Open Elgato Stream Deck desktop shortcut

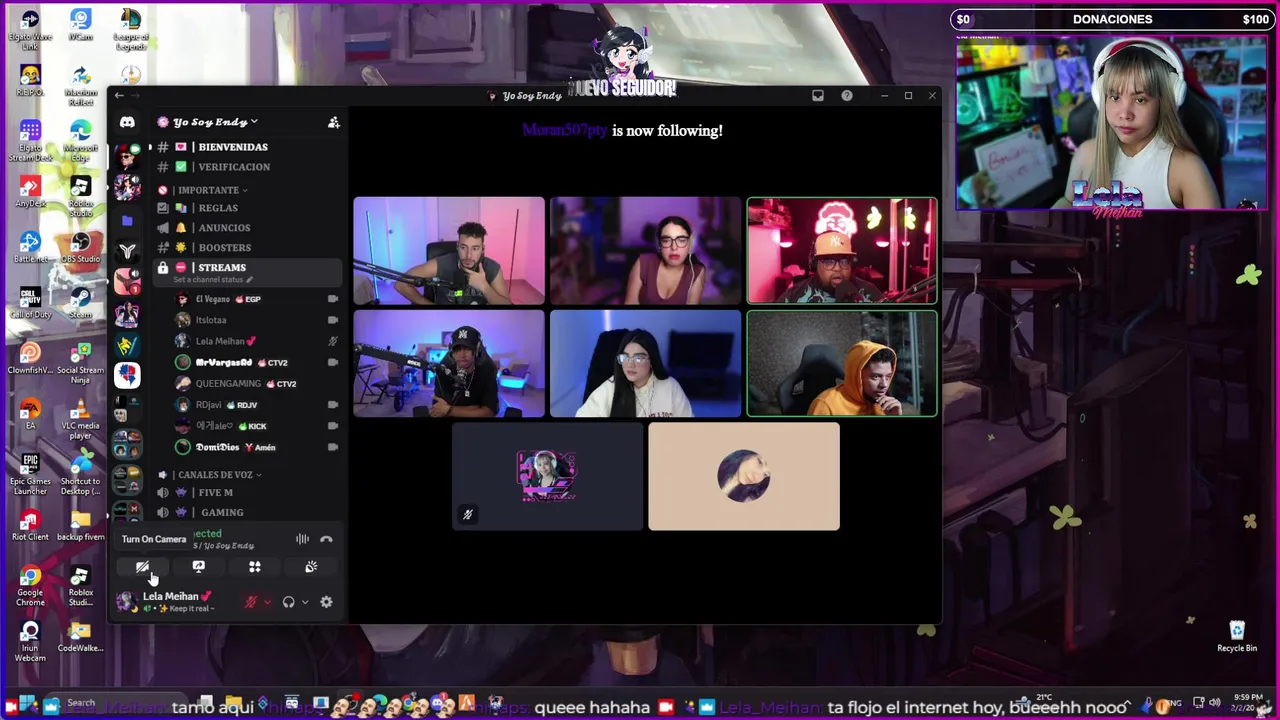pyautogui.click(x=30, y=142)
